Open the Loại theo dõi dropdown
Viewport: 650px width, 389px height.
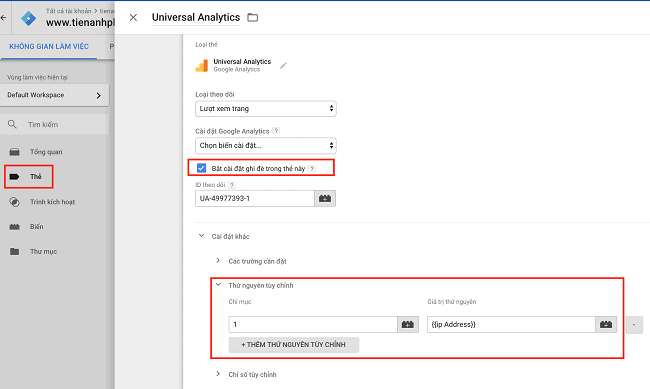(266, 109)
